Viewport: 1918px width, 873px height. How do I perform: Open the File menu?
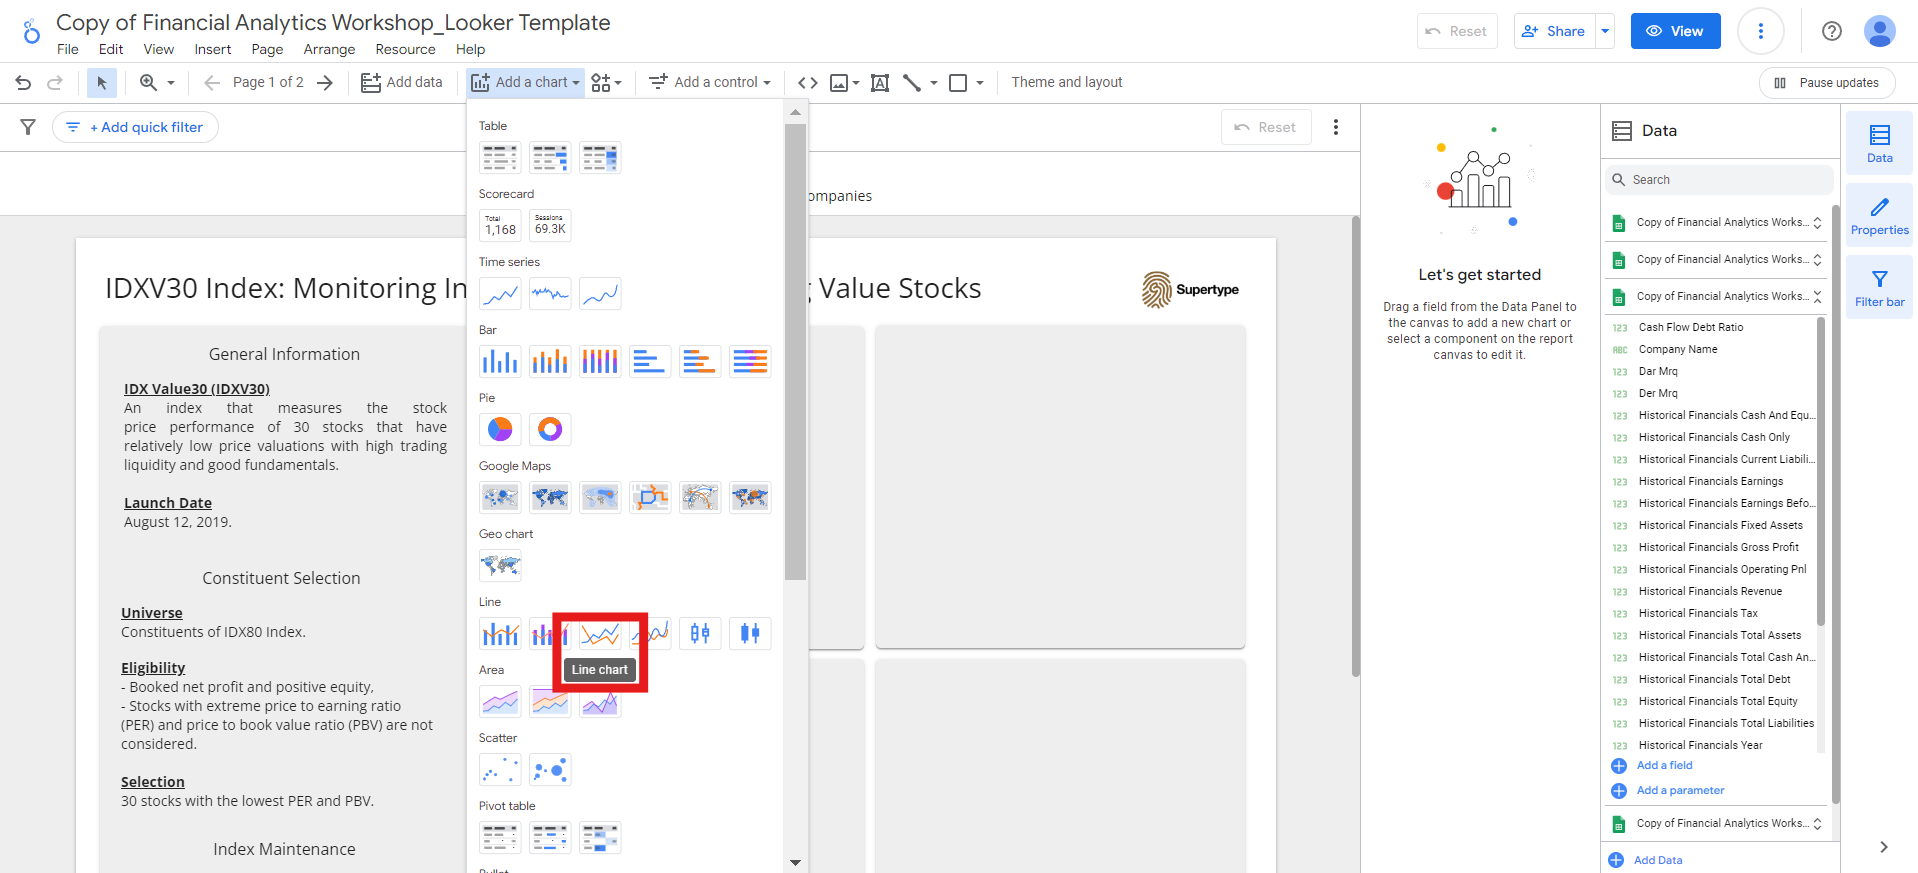pos(68,50)
